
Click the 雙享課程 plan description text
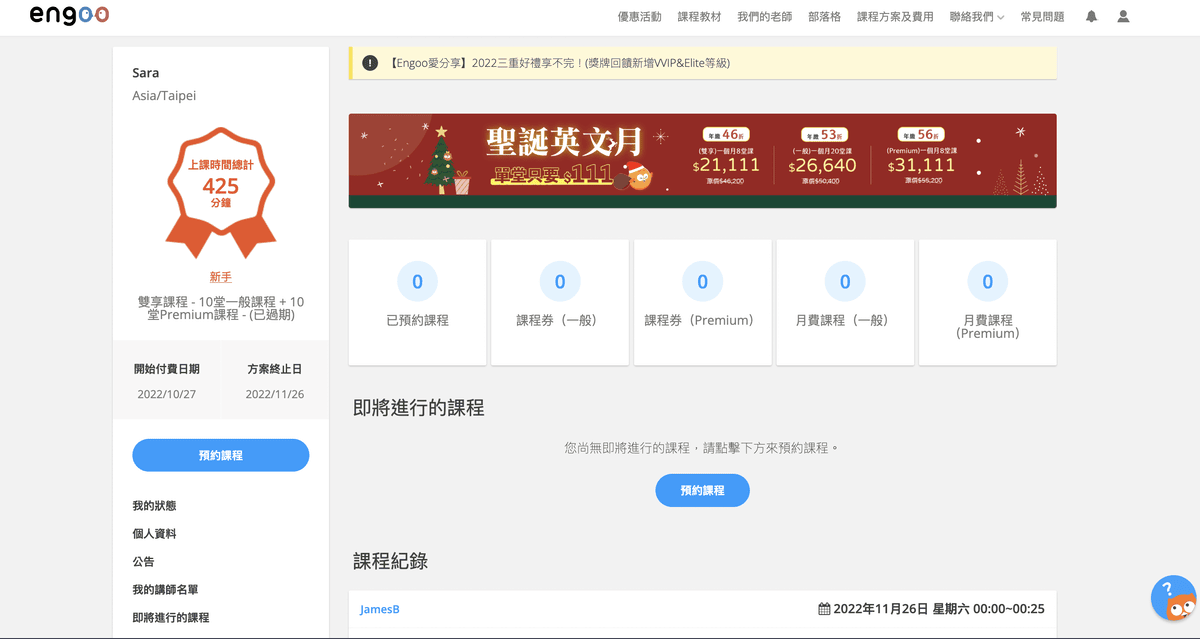221,308
